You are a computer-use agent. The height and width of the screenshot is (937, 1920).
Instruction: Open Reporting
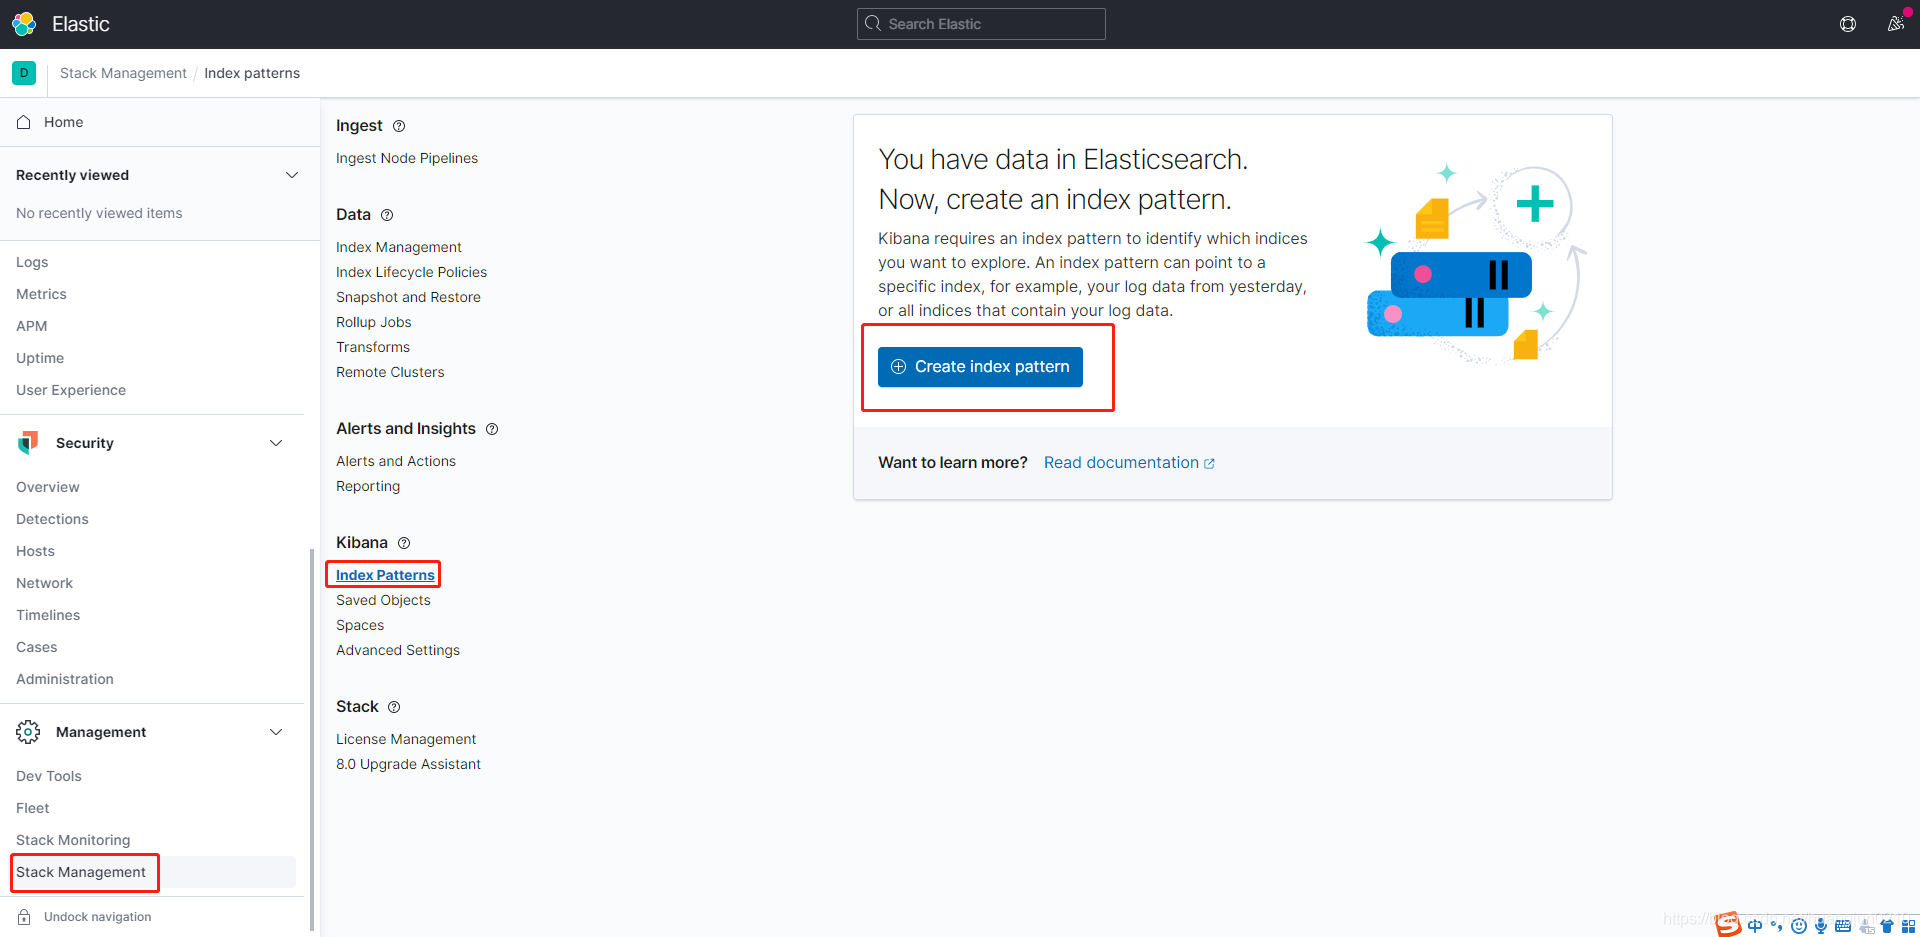click(x=368, y=486)
